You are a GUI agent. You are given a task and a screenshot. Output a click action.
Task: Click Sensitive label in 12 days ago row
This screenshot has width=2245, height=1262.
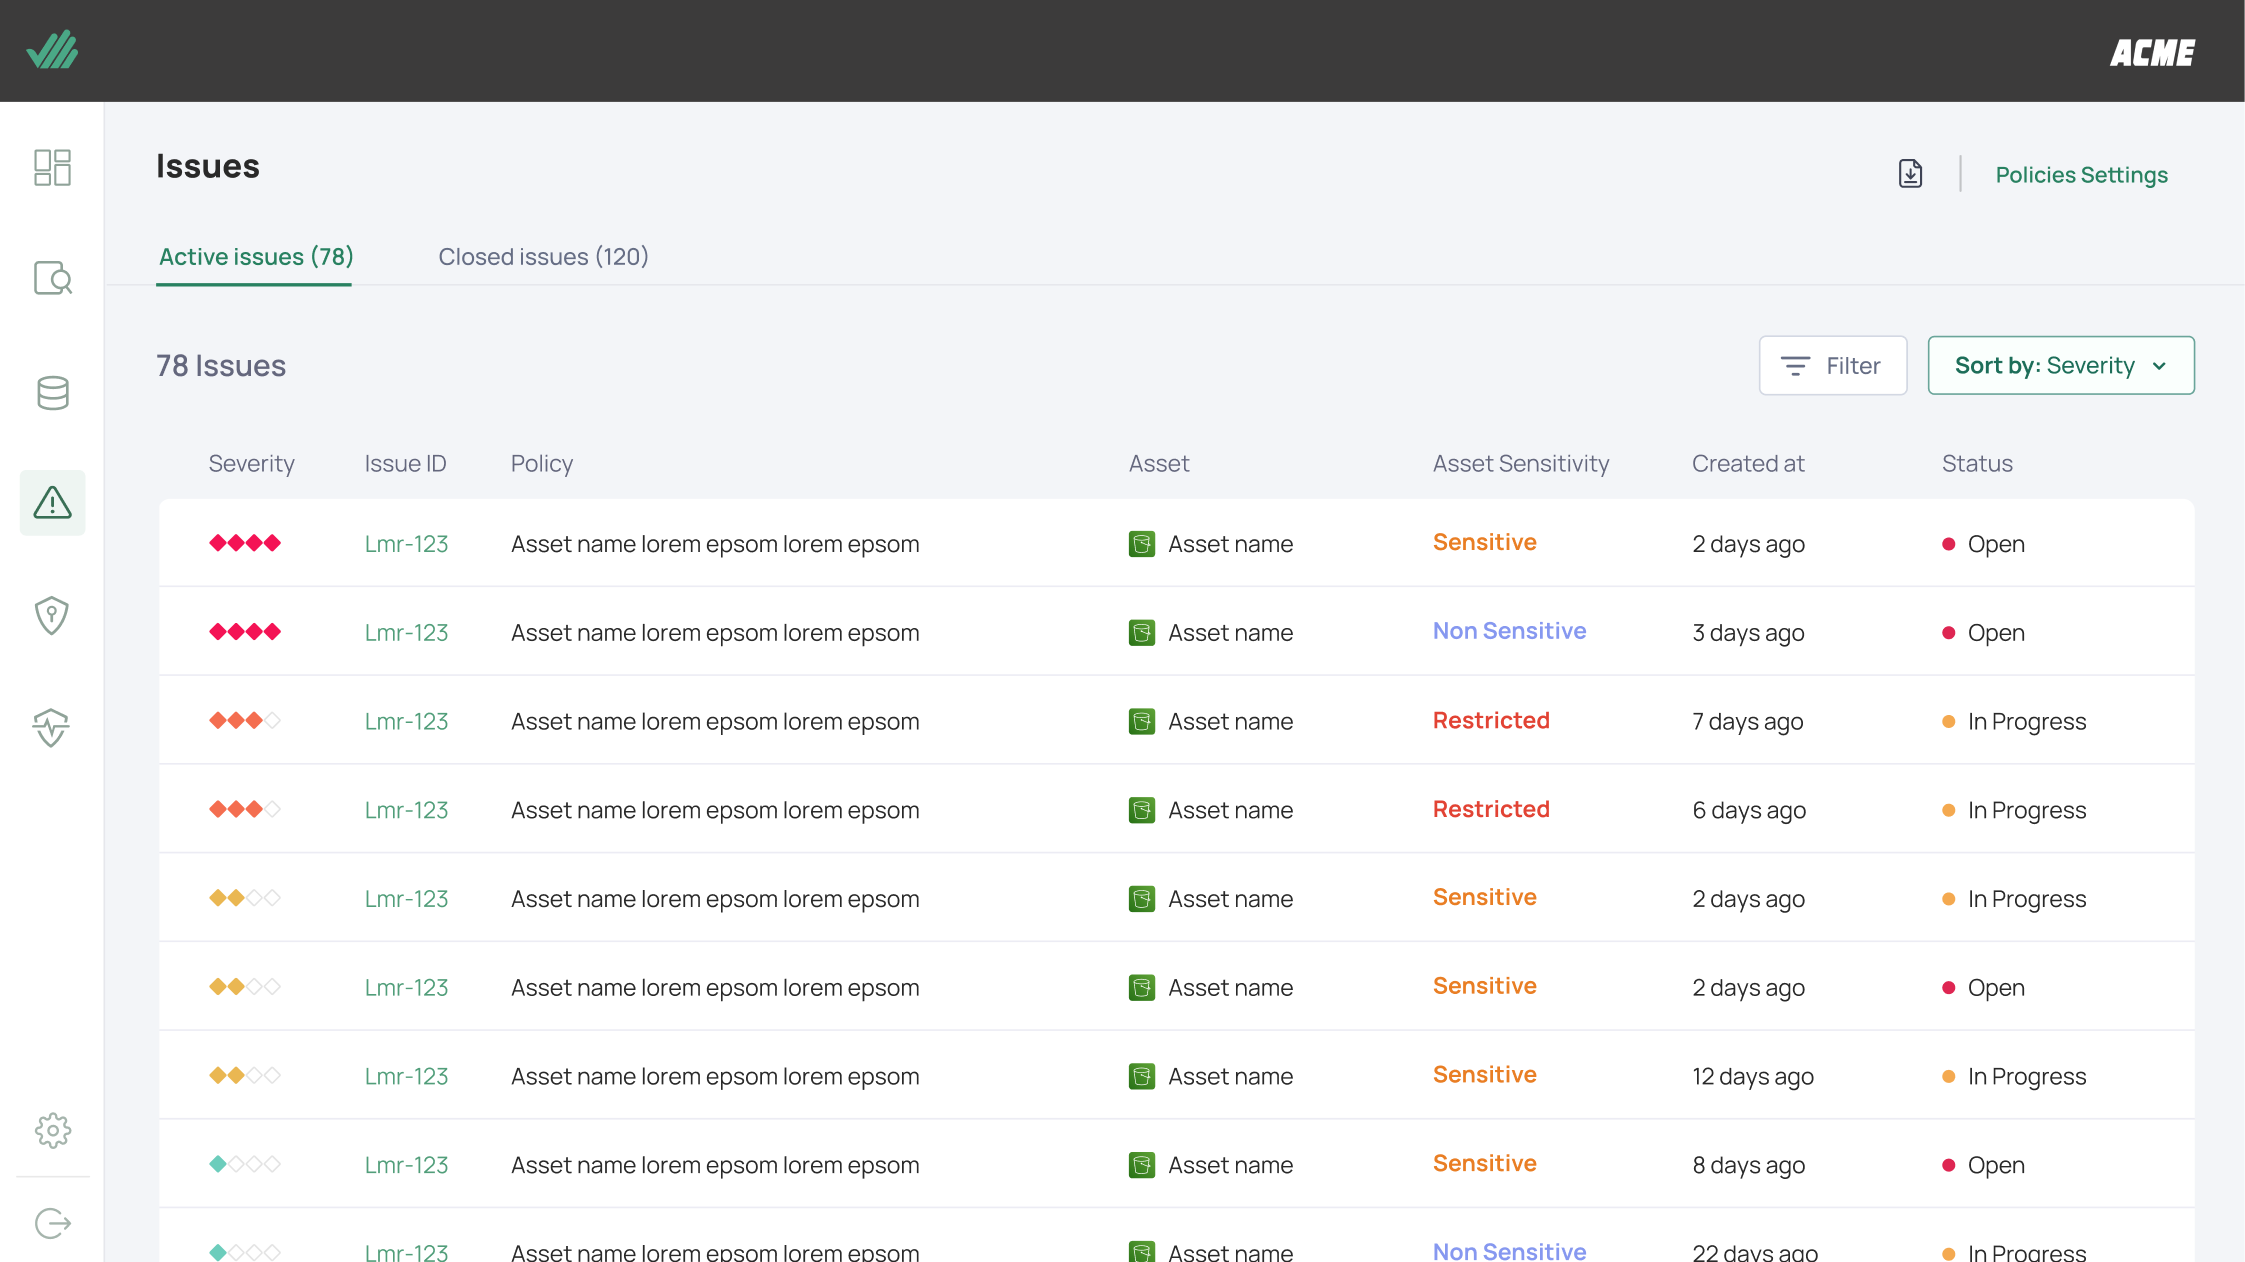pos(1484,1075)
